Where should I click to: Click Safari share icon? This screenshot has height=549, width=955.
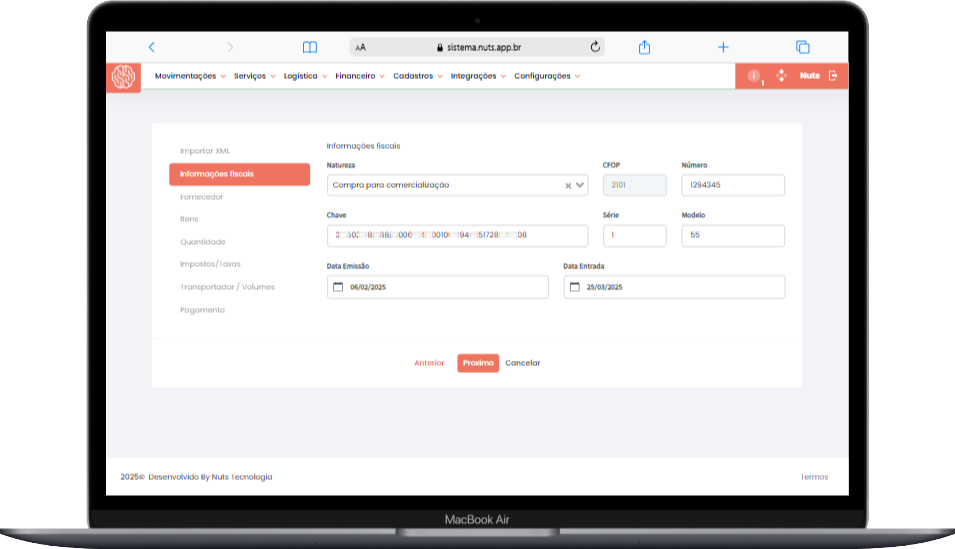[645, 47]
